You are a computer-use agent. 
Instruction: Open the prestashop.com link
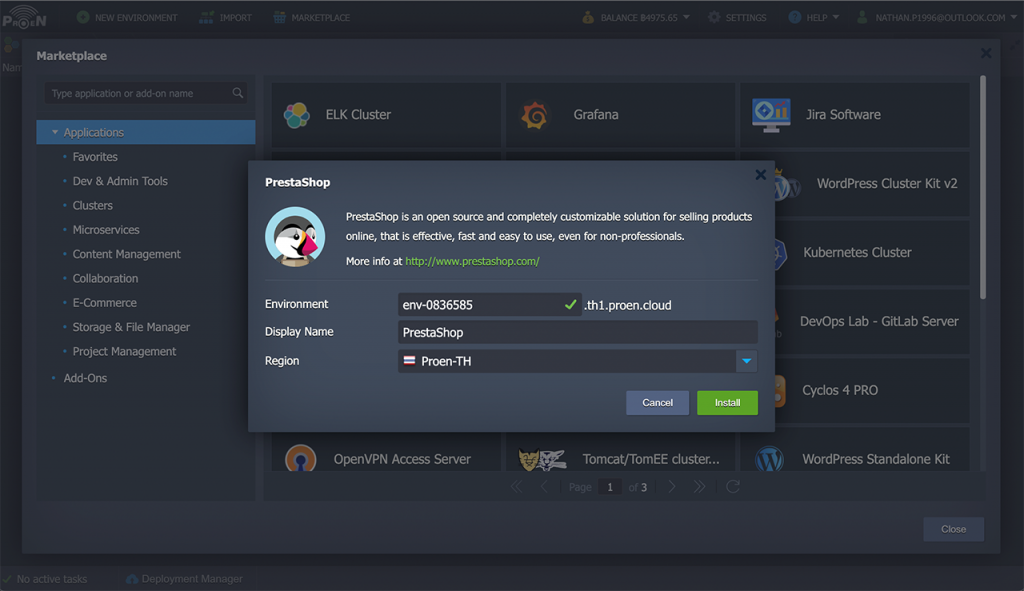pos(472,261)
